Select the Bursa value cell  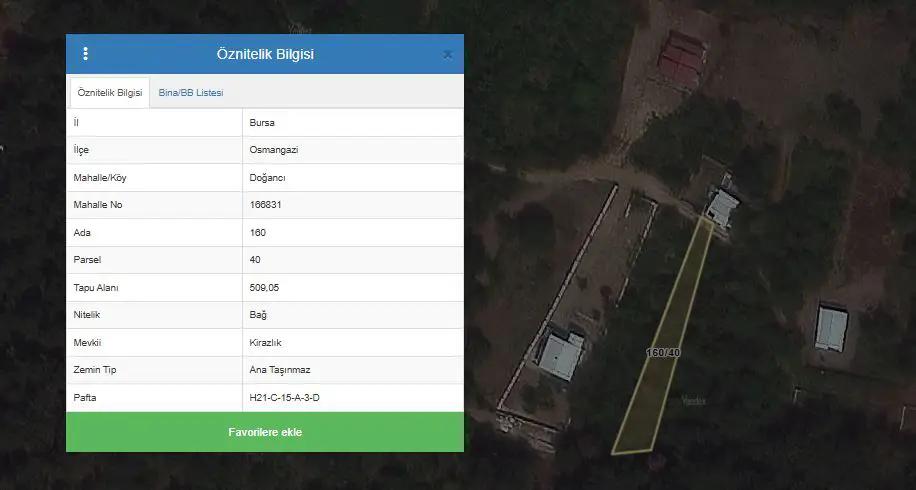point(353,123)
